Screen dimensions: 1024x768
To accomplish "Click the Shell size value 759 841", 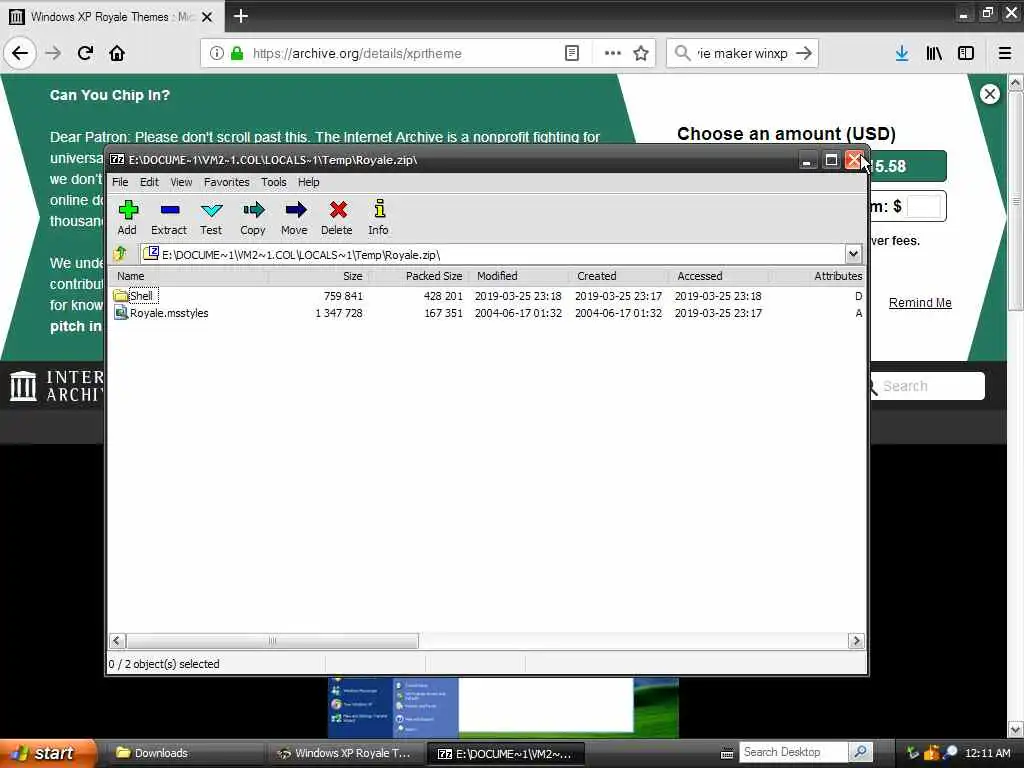I will (343, 296).
